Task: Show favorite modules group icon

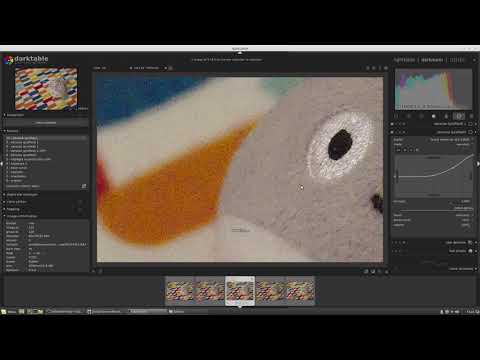Action: 409,116
